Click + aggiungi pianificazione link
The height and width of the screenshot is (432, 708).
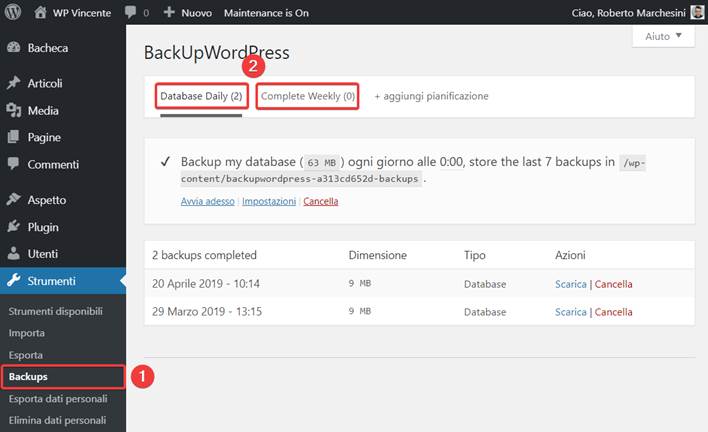point(431,96)
